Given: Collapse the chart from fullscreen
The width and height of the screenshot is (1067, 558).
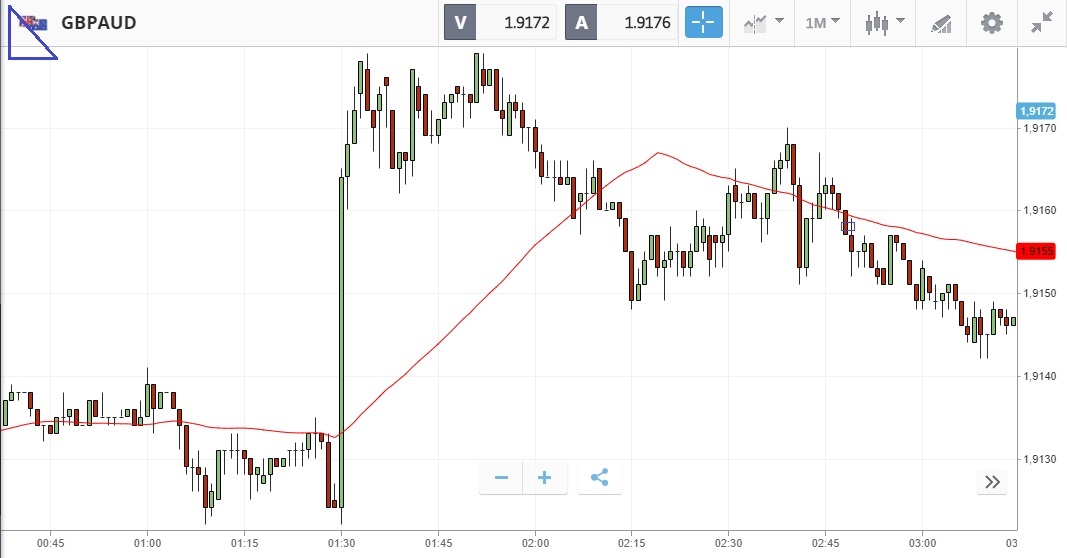Looking at the screenshot, I should 1041,22.
